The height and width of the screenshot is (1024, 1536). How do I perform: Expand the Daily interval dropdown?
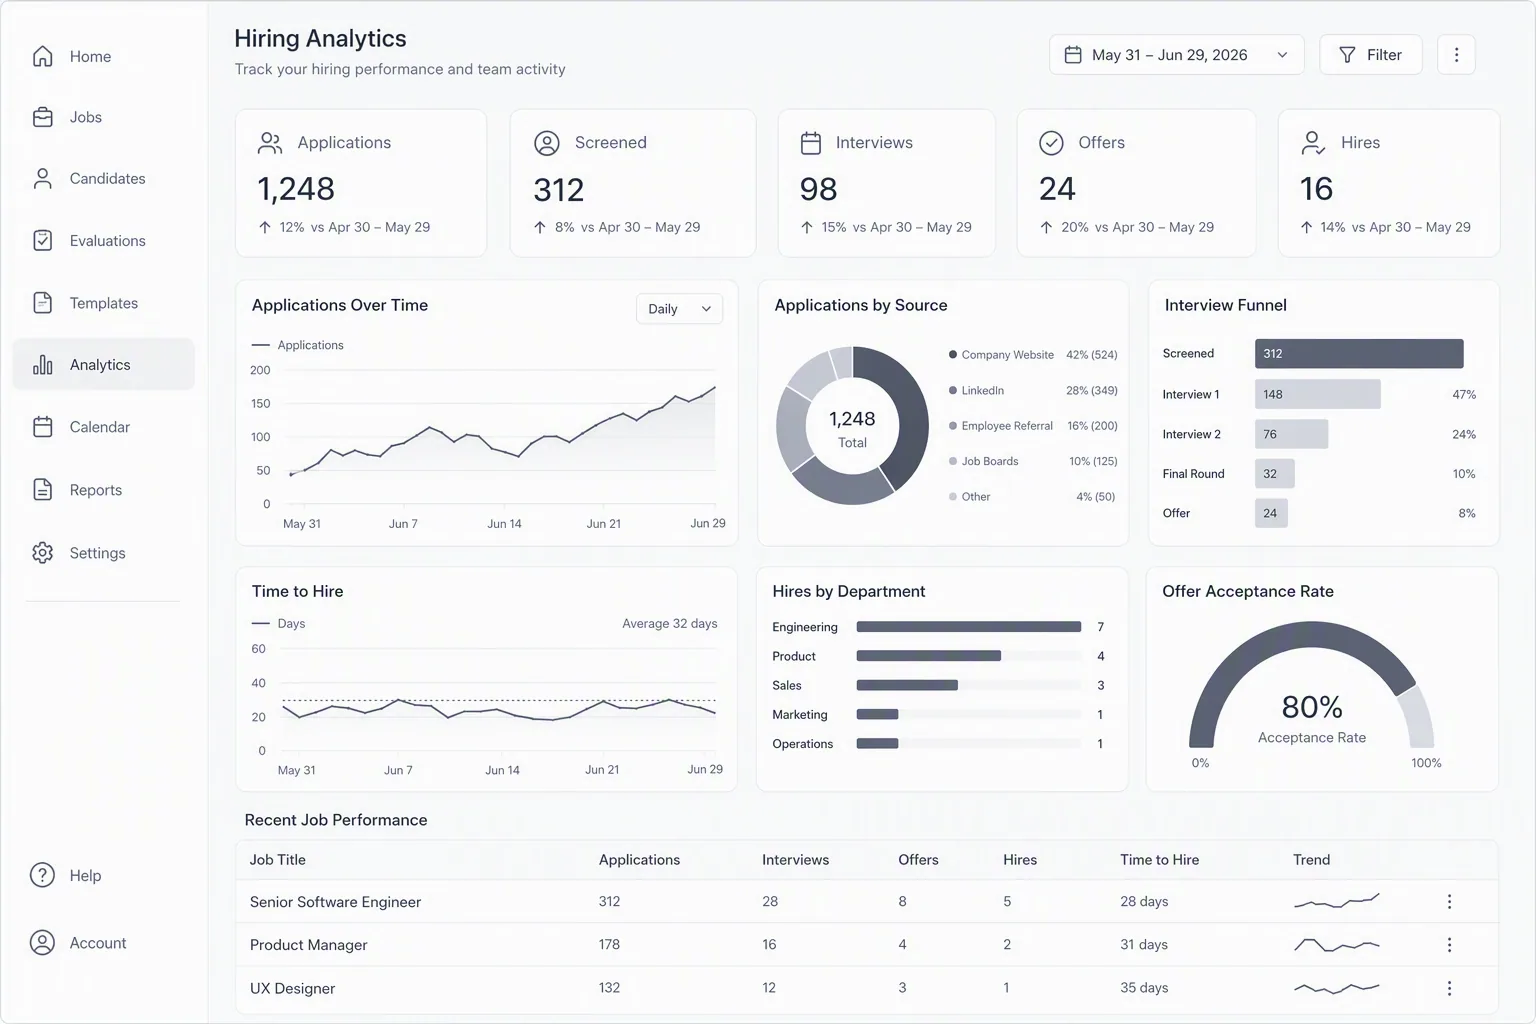679,309
